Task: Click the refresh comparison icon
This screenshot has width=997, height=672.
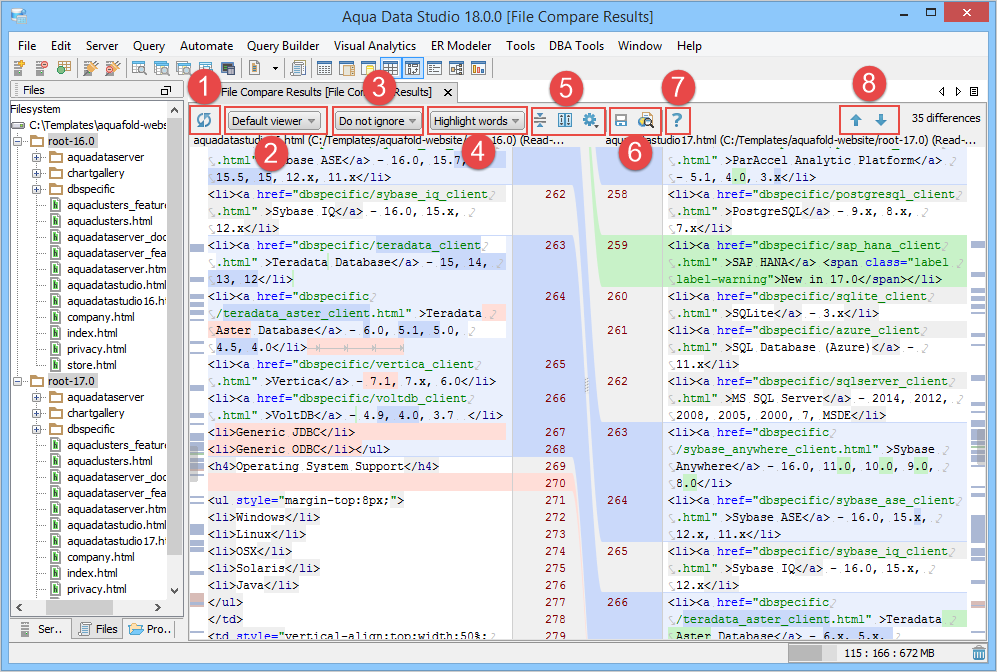Action: coord(204,121)
